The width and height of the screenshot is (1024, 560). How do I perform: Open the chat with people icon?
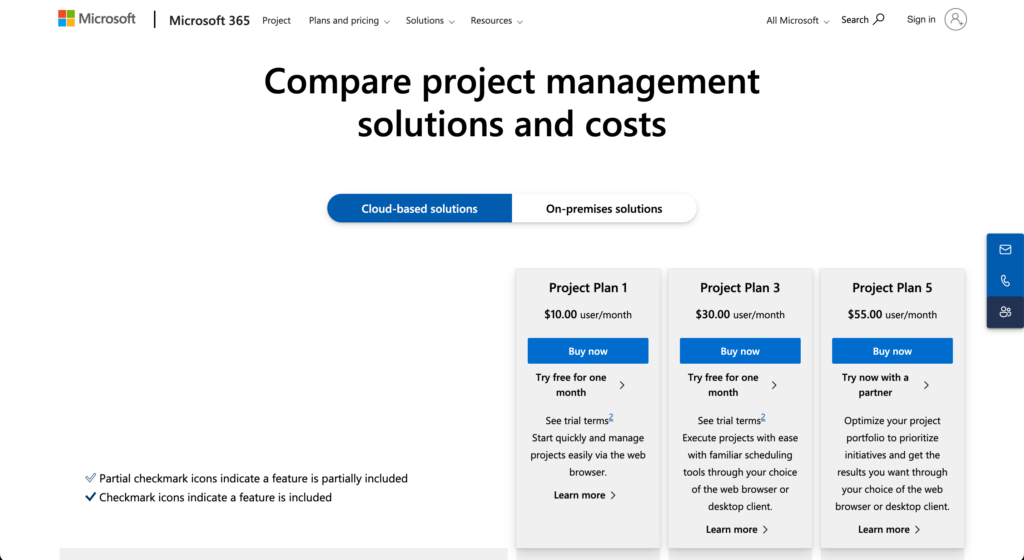(x=1005, y=312)
